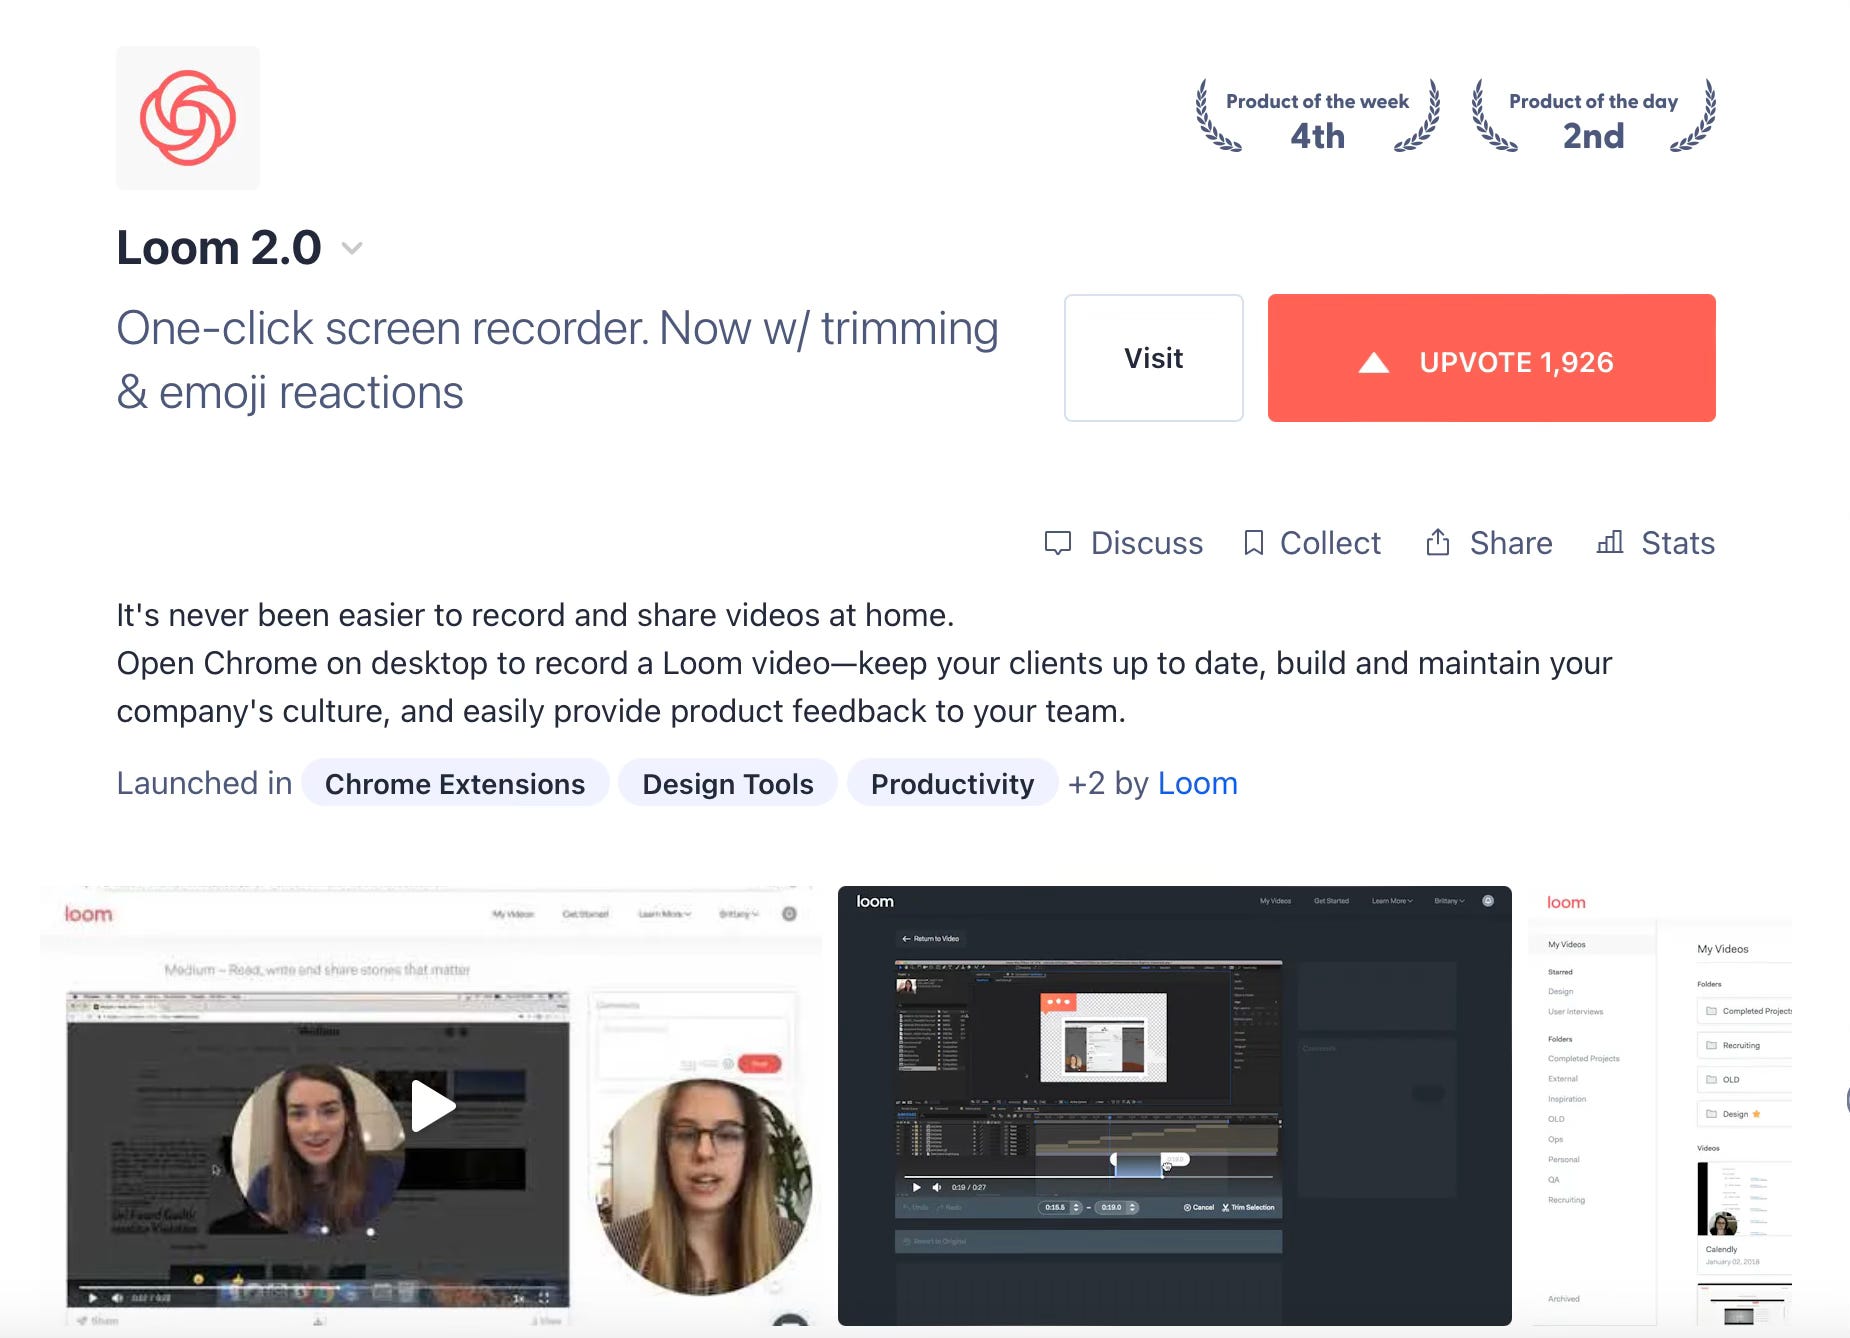Open the Loom maker link

[x=1198, y=783]
